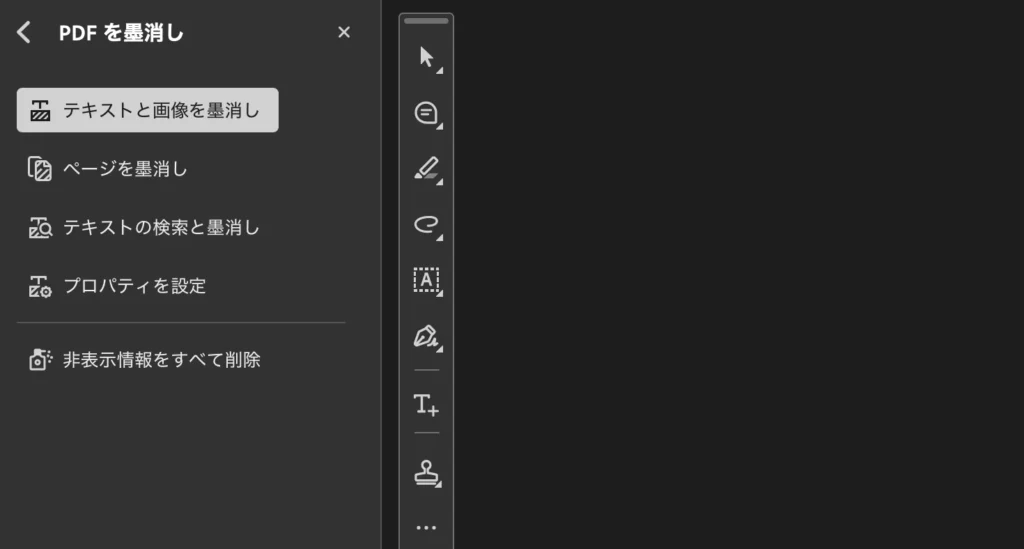Select the stamp tool
The height and width of the screenshot is (549, 1024).
pyautogui.click(x=427, y=473)
